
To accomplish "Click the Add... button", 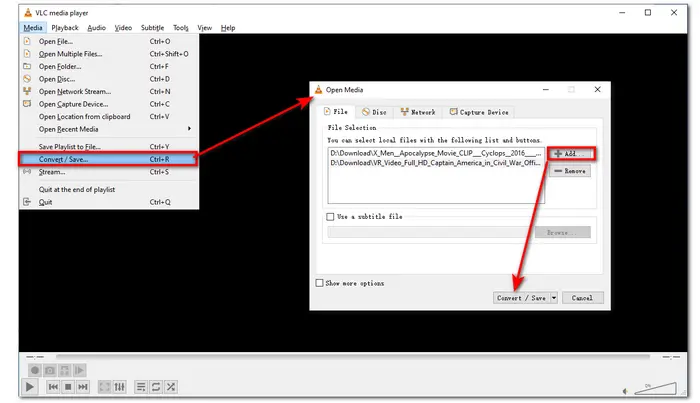I will click(x=571, y=154).
